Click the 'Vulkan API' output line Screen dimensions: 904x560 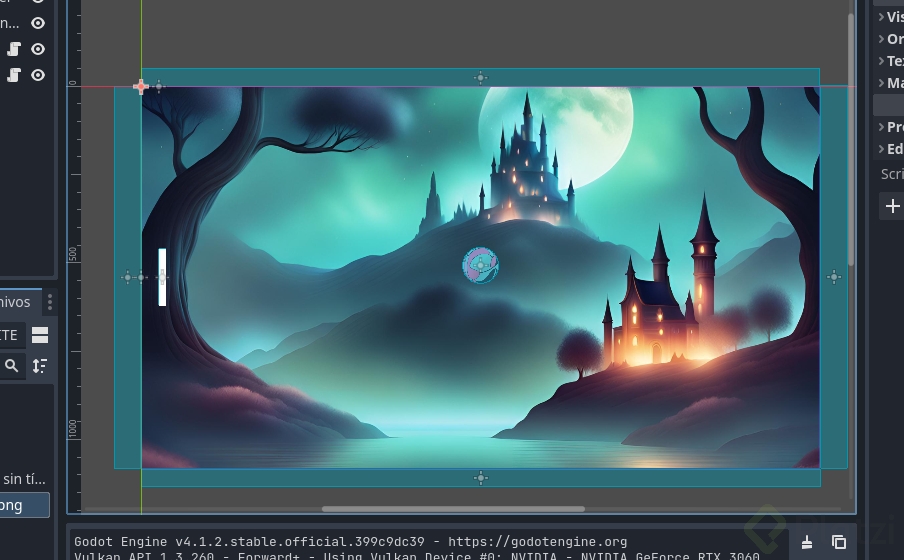[x=417, y=556]
